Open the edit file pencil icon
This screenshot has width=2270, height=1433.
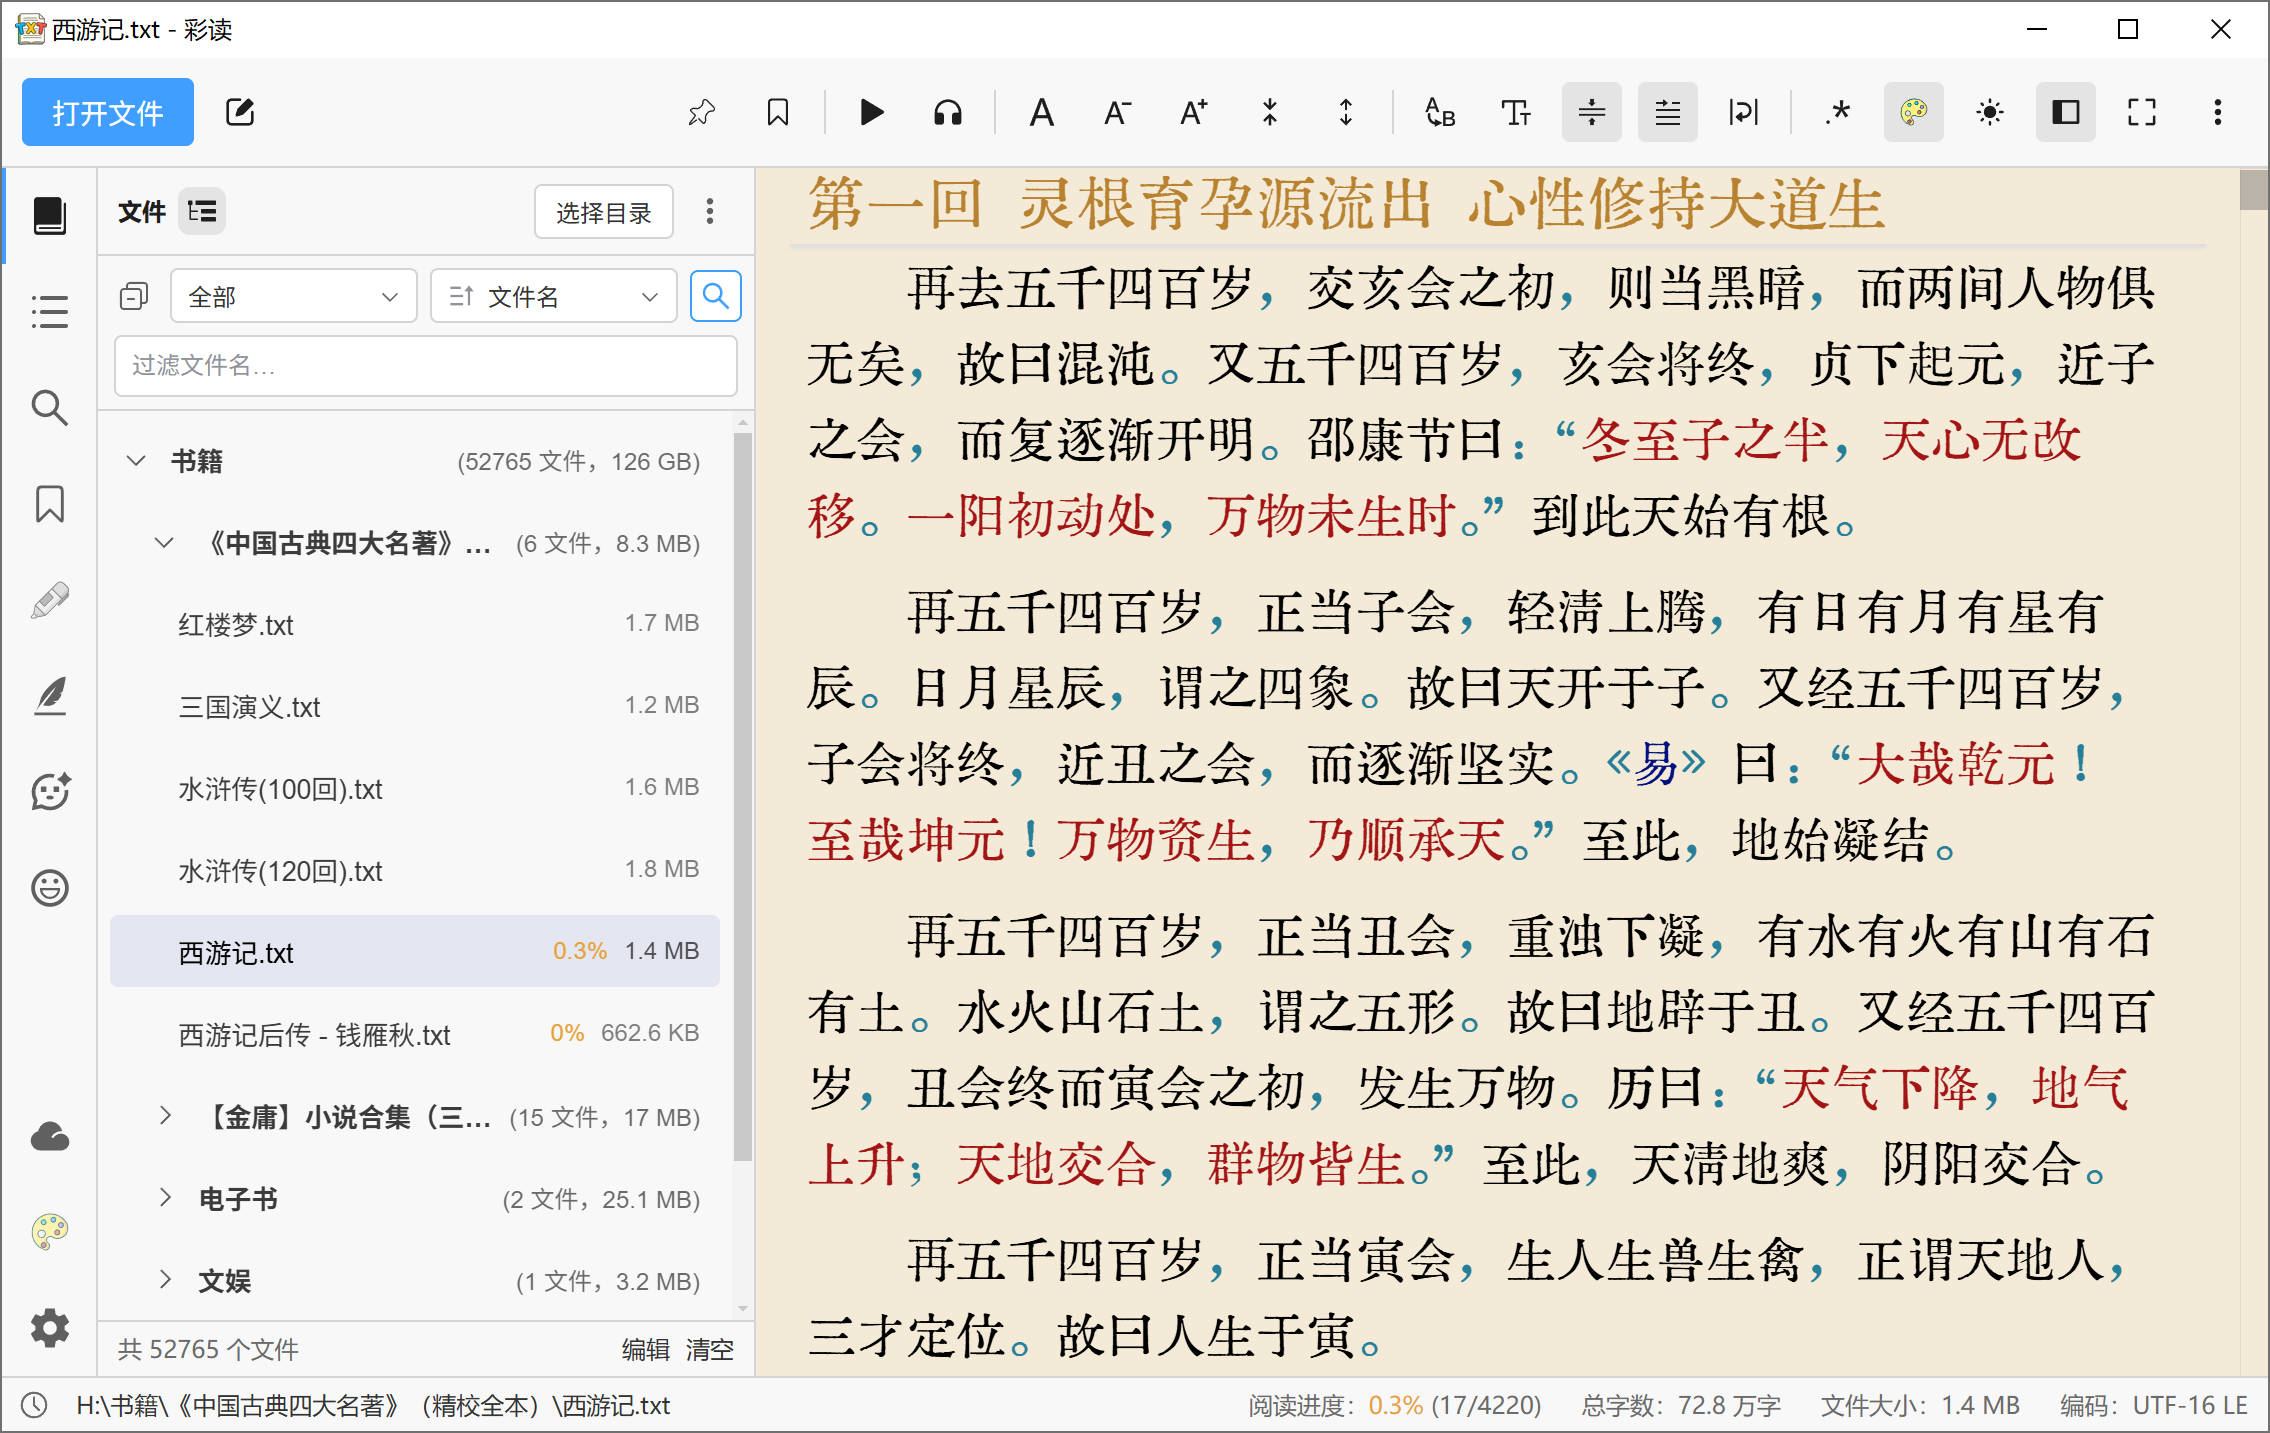coord(240,112)
